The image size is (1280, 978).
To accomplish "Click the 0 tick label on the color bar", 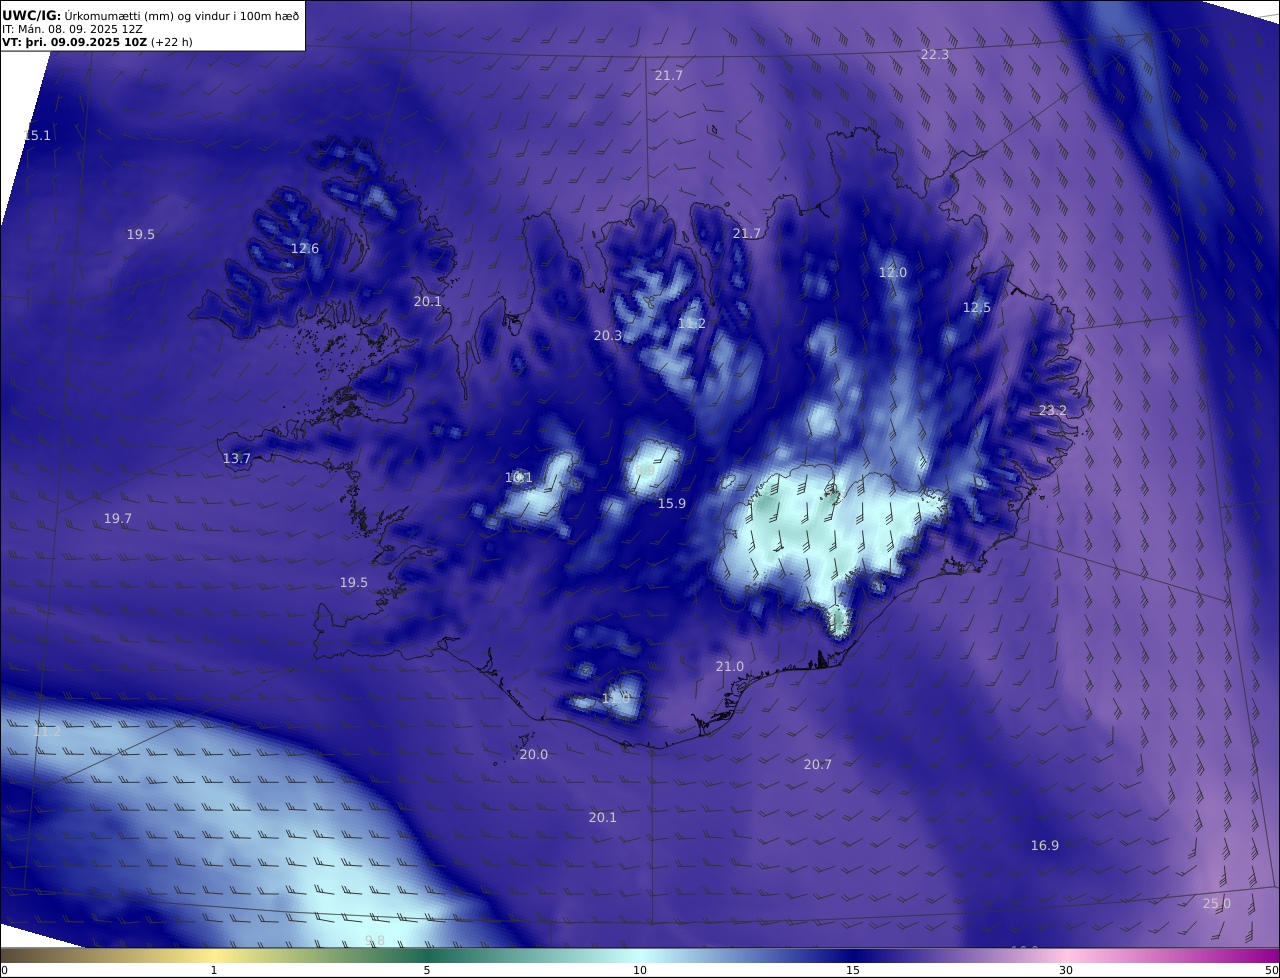I will tap(4, 970).
